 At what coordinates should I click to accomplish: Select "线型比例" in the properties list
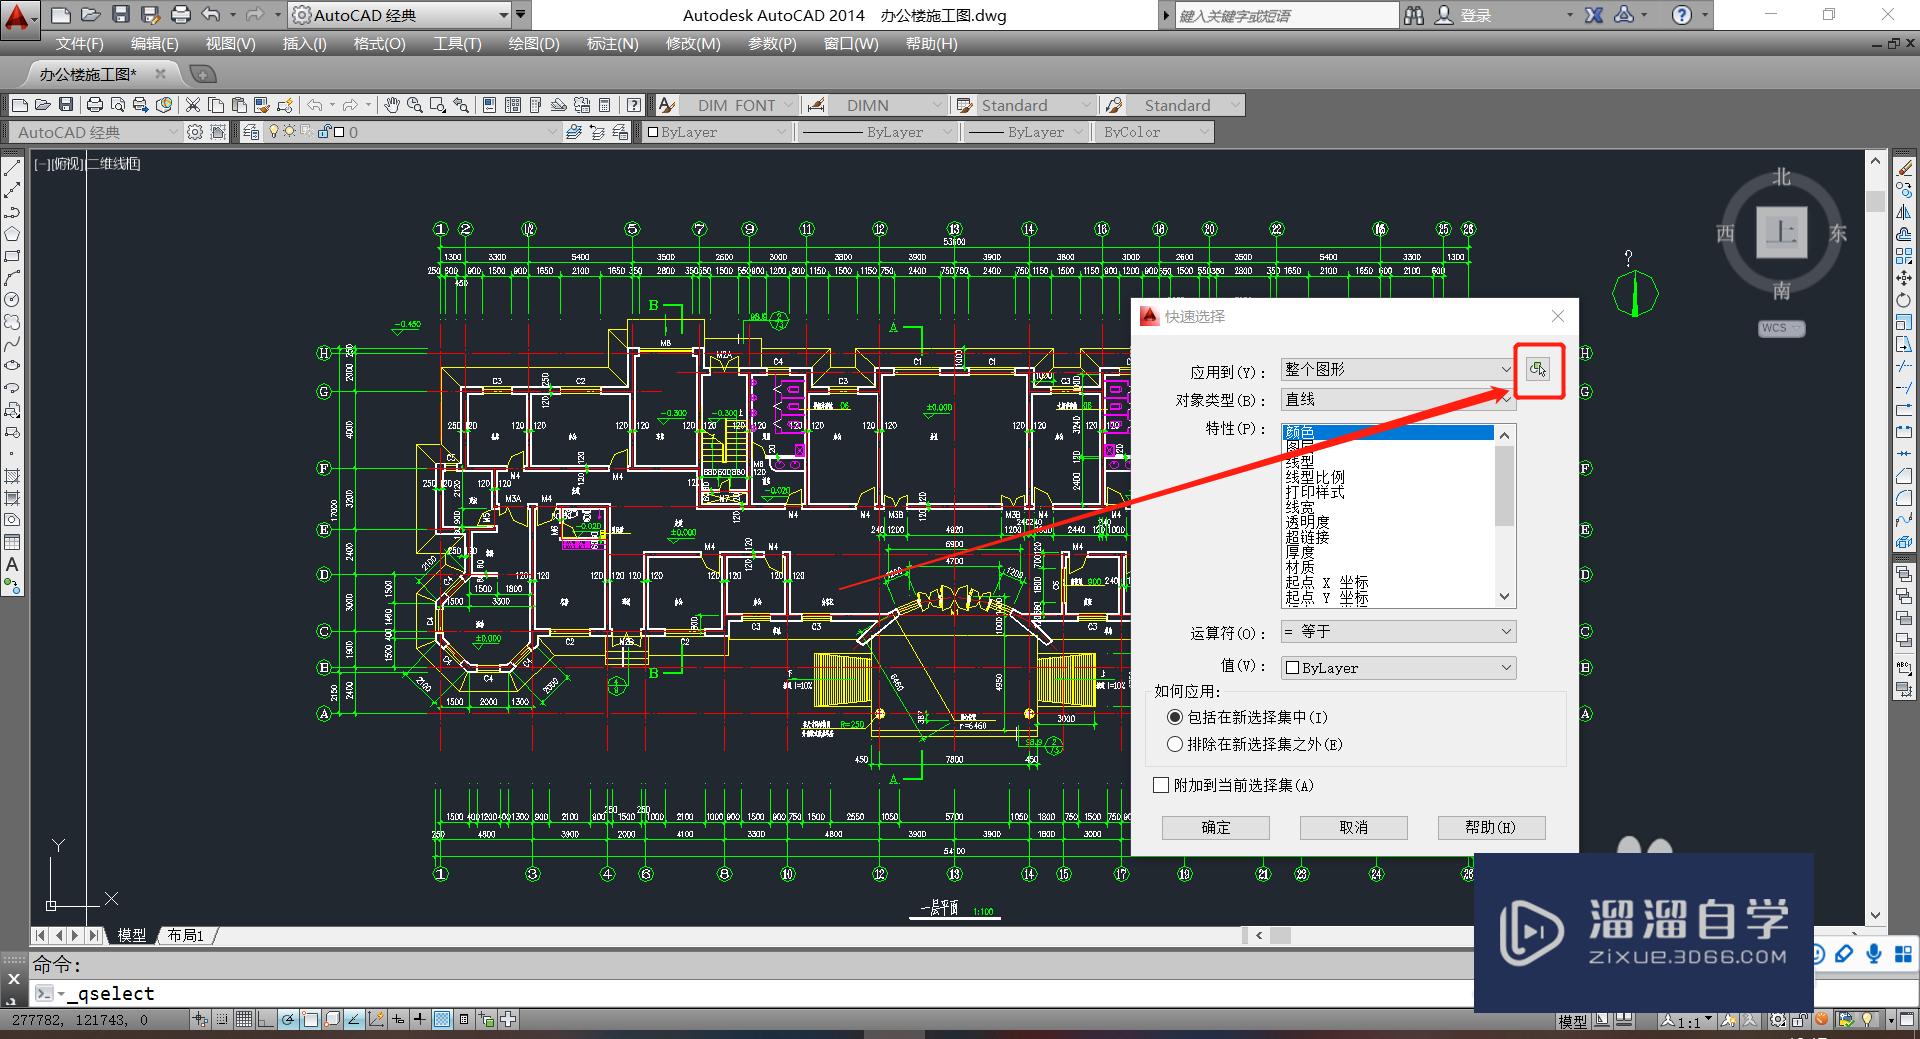pos(1315,477)
